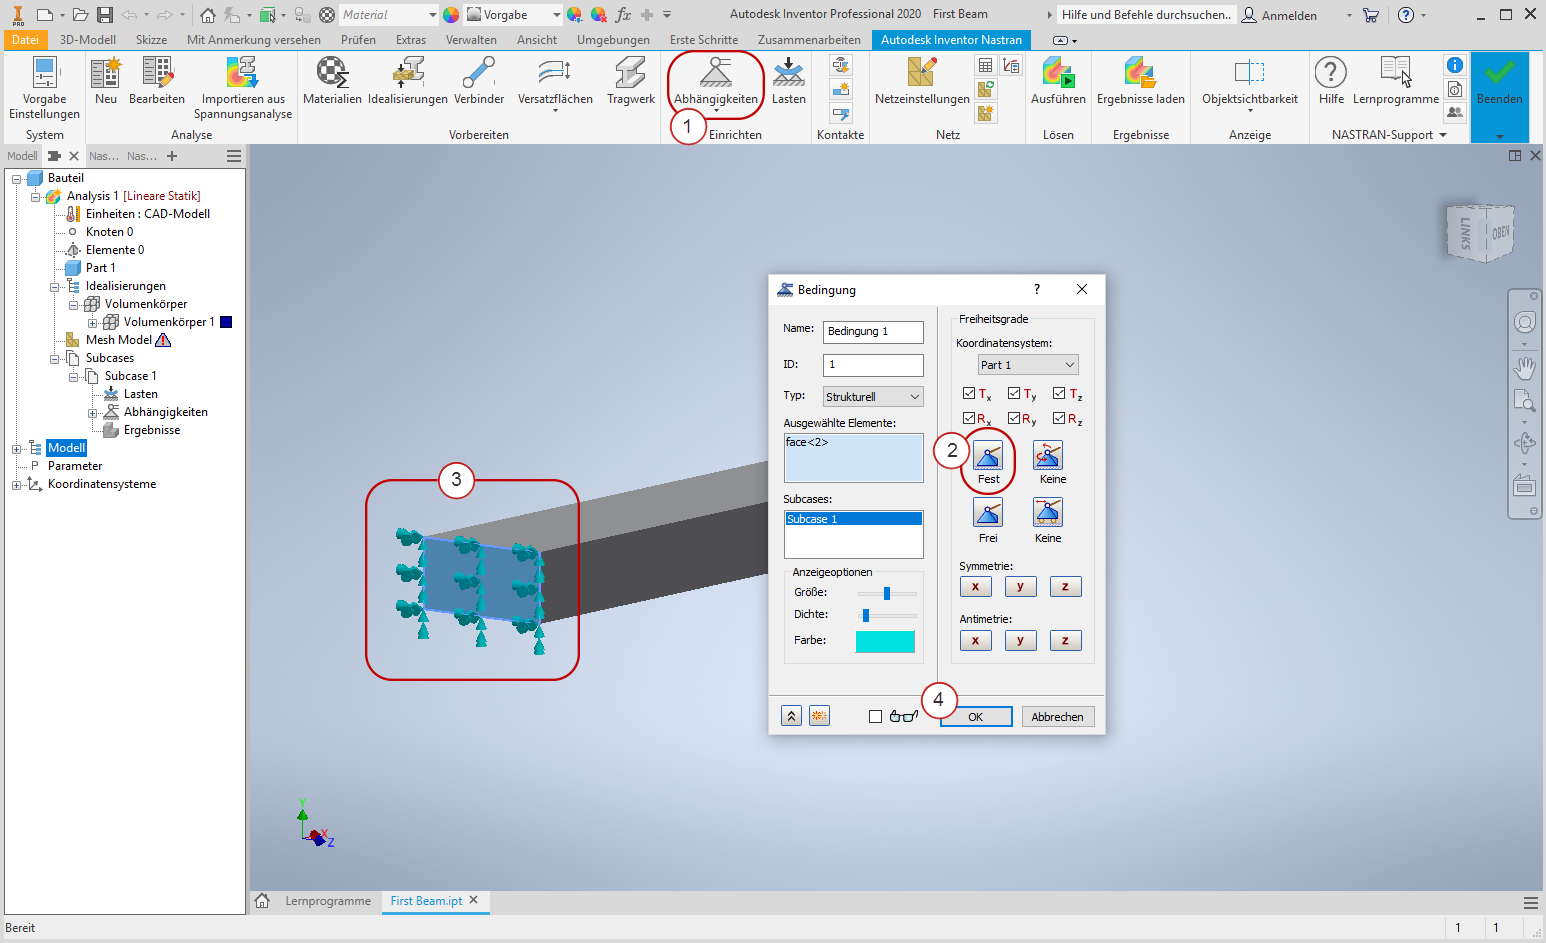Open Netzeinstellungen mesh settings

tap(922, 81)
